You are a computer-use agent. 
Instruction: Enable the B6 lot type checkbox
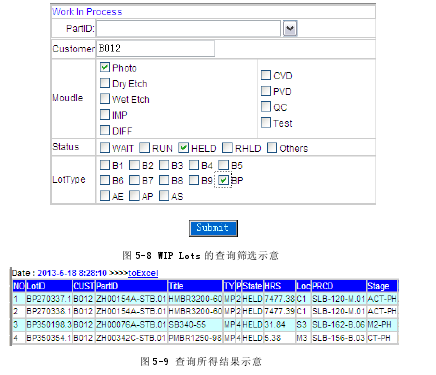pos(105,180)
